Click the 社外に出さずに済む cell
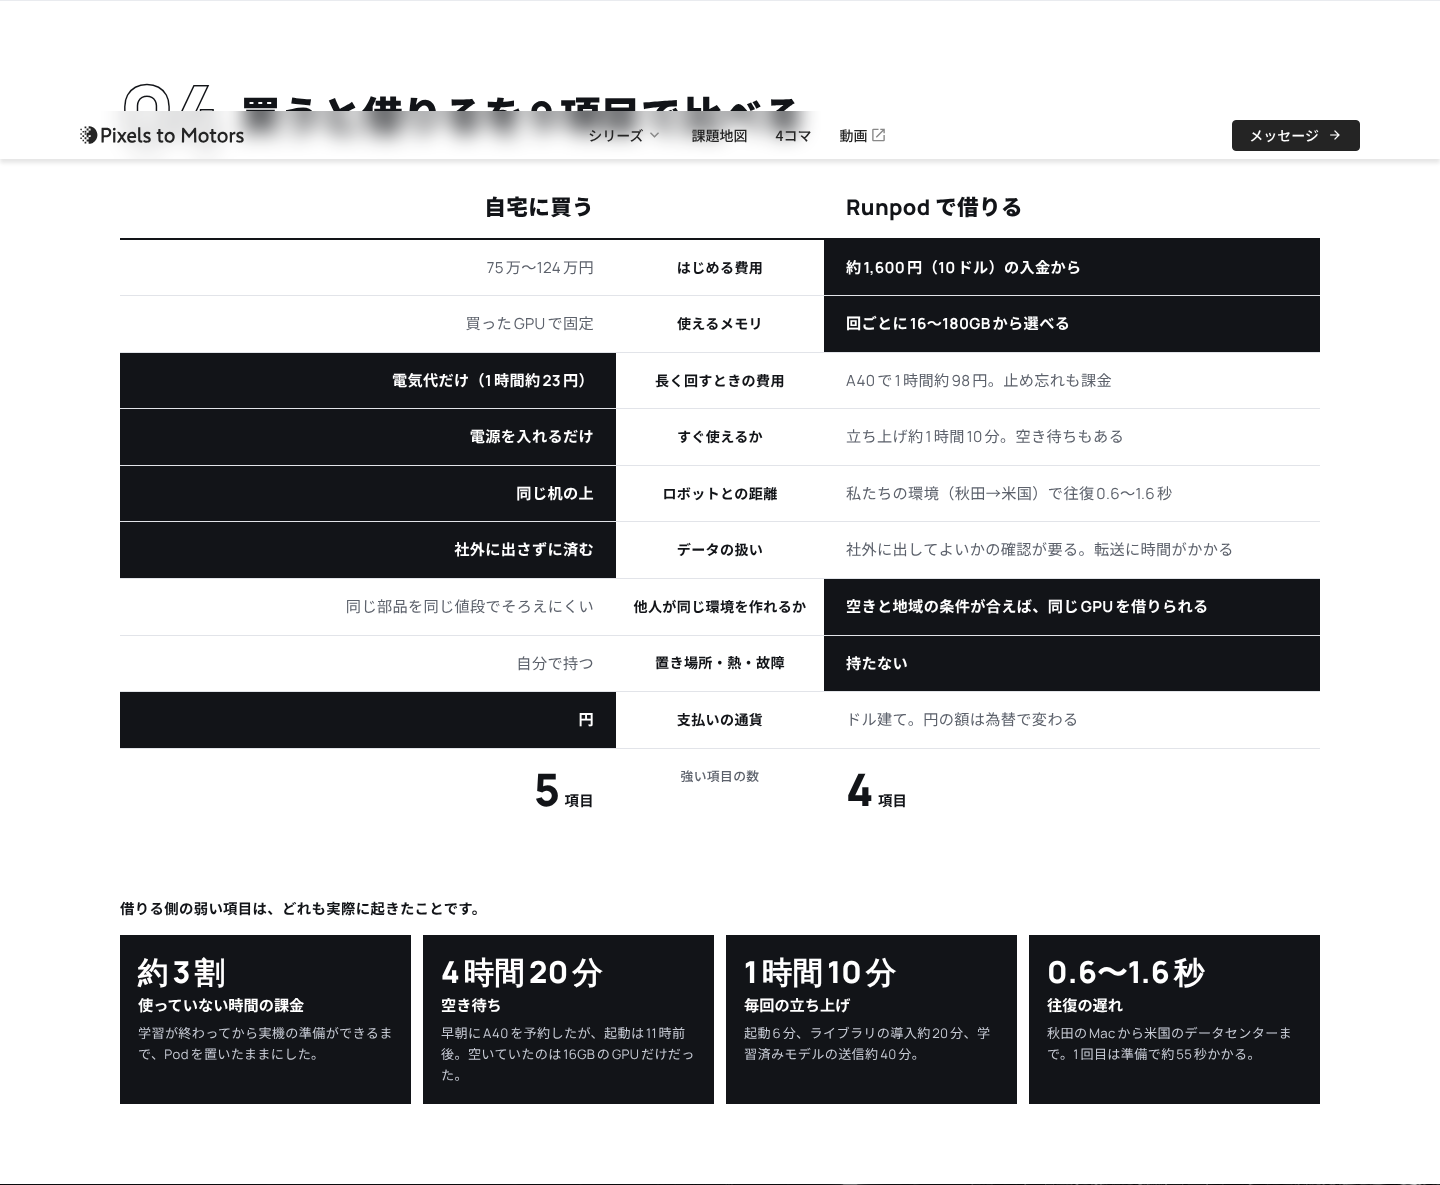This screenshot has width=1440, height=1185. pos(368,550)
